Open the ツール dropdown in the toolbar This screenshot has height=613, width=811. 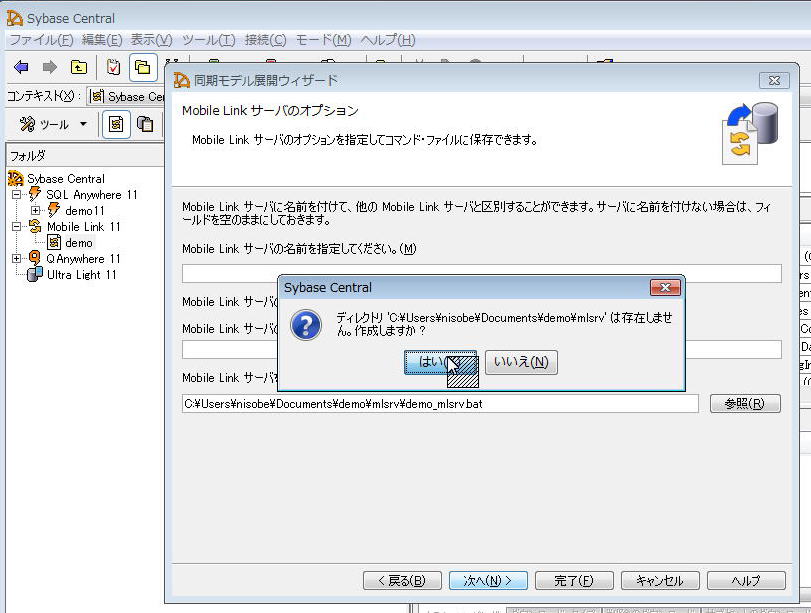tap(54, 124)
